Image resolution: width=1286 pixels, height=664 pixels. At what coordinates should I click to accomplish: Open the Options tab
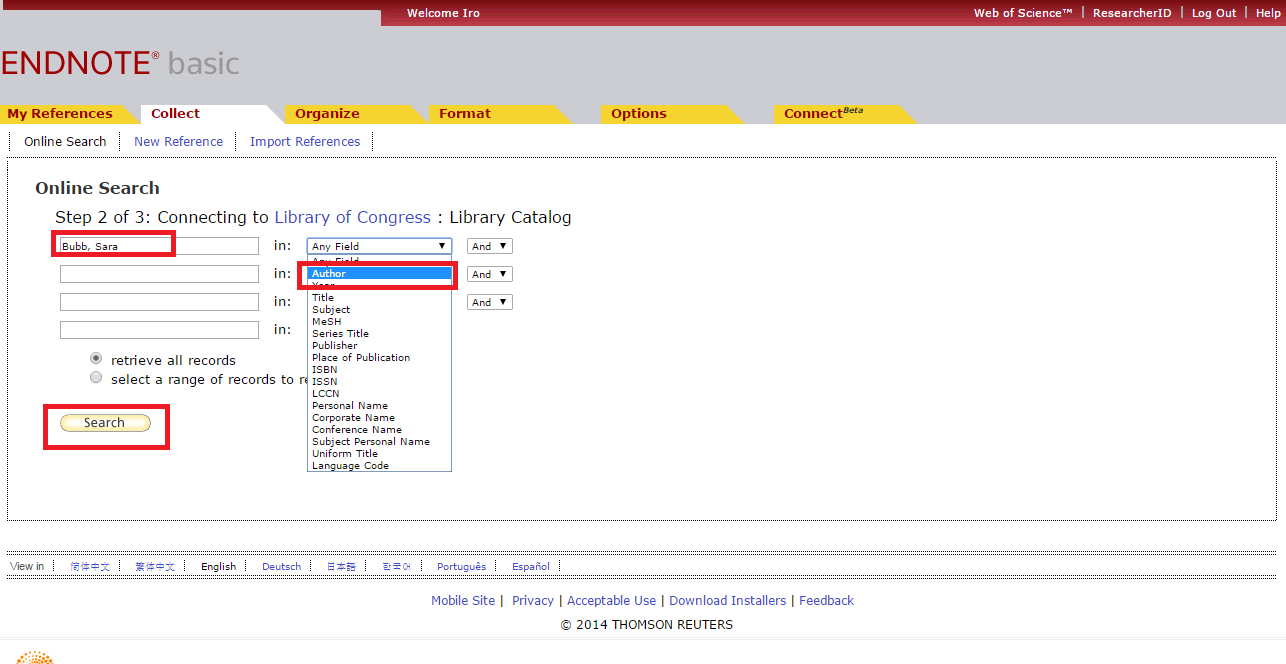638,114
